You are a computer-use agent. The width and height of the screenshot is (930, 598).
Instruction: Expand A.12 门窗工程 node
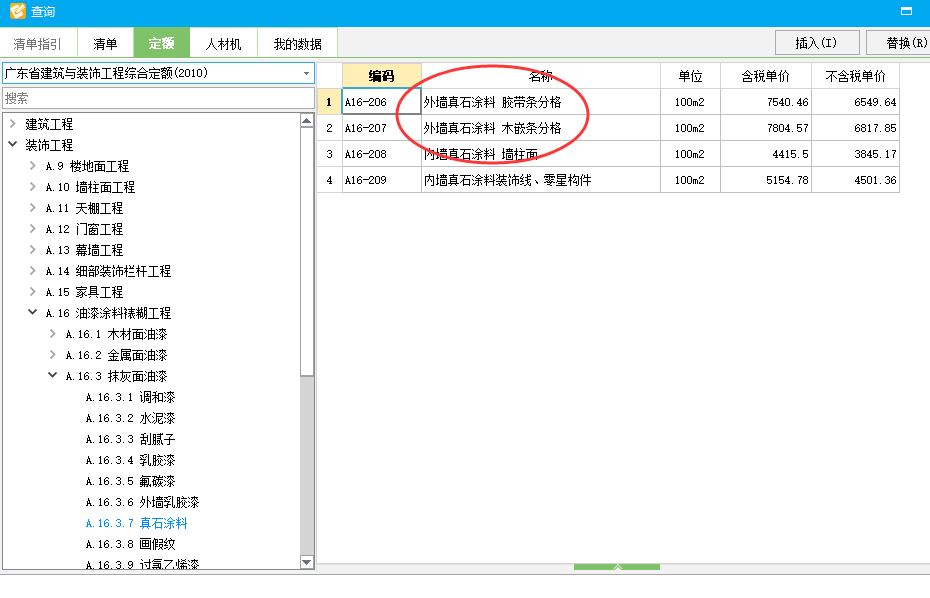pyautogui.click(x=33, y=229)
